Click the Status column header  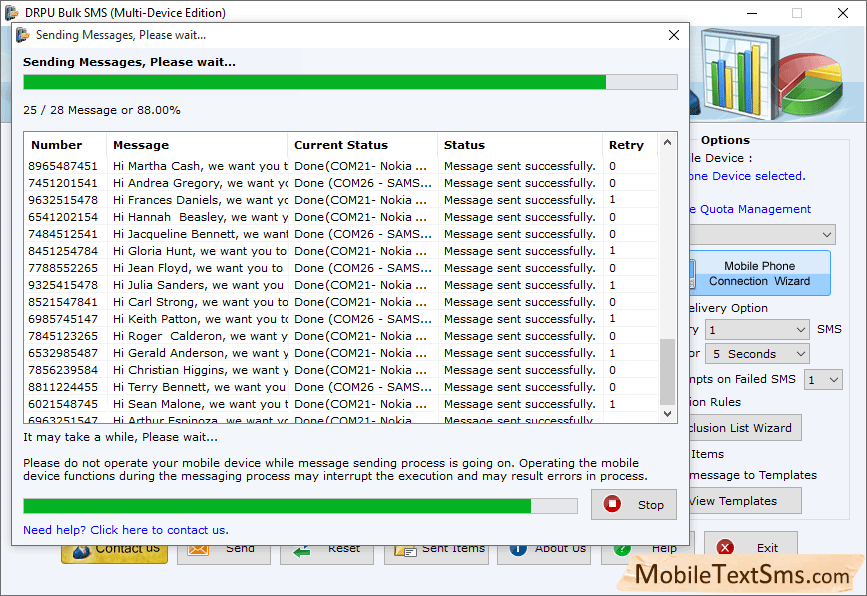tap(520, 145)
